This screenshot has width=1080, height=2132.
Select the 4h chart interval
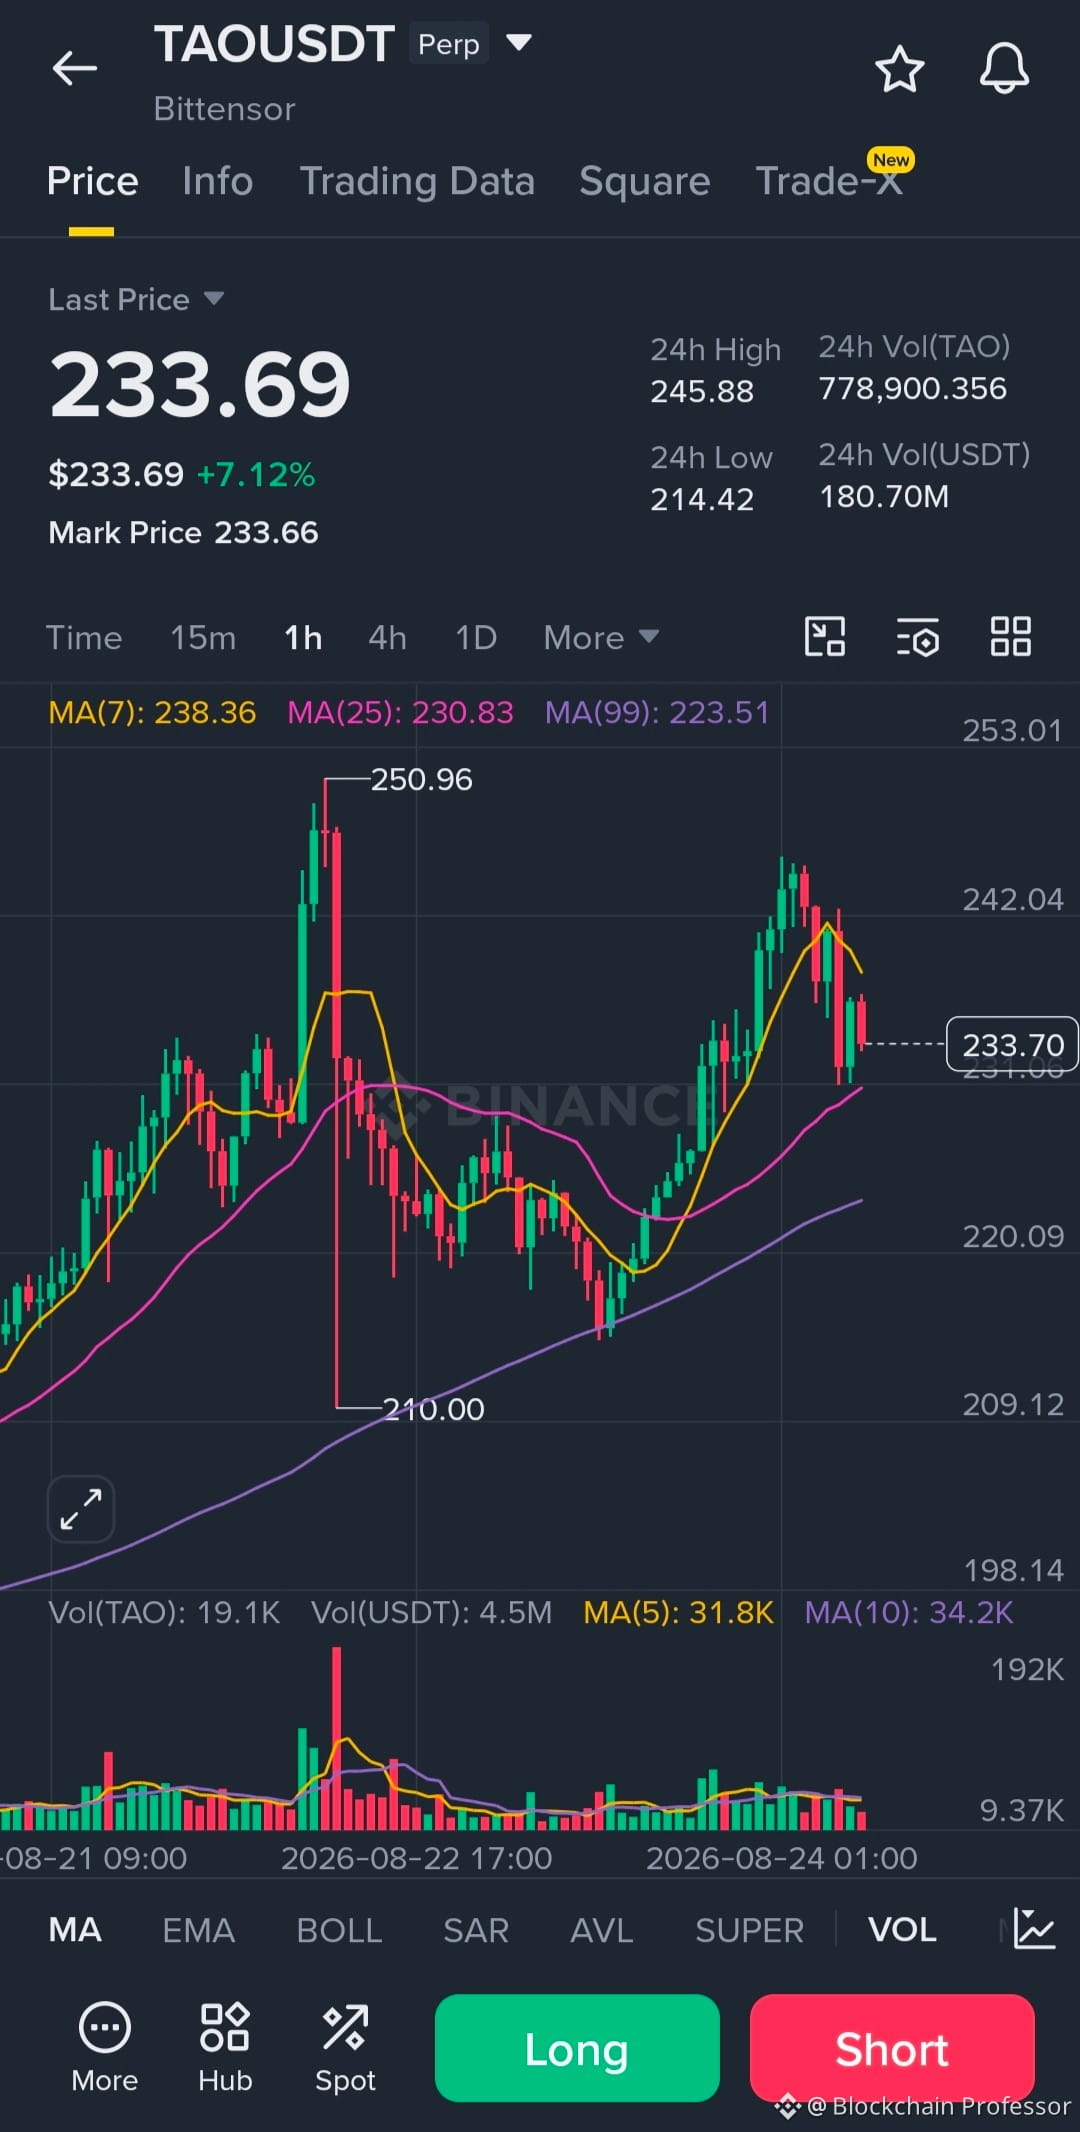pyautogui.click(x=387, y=638)
